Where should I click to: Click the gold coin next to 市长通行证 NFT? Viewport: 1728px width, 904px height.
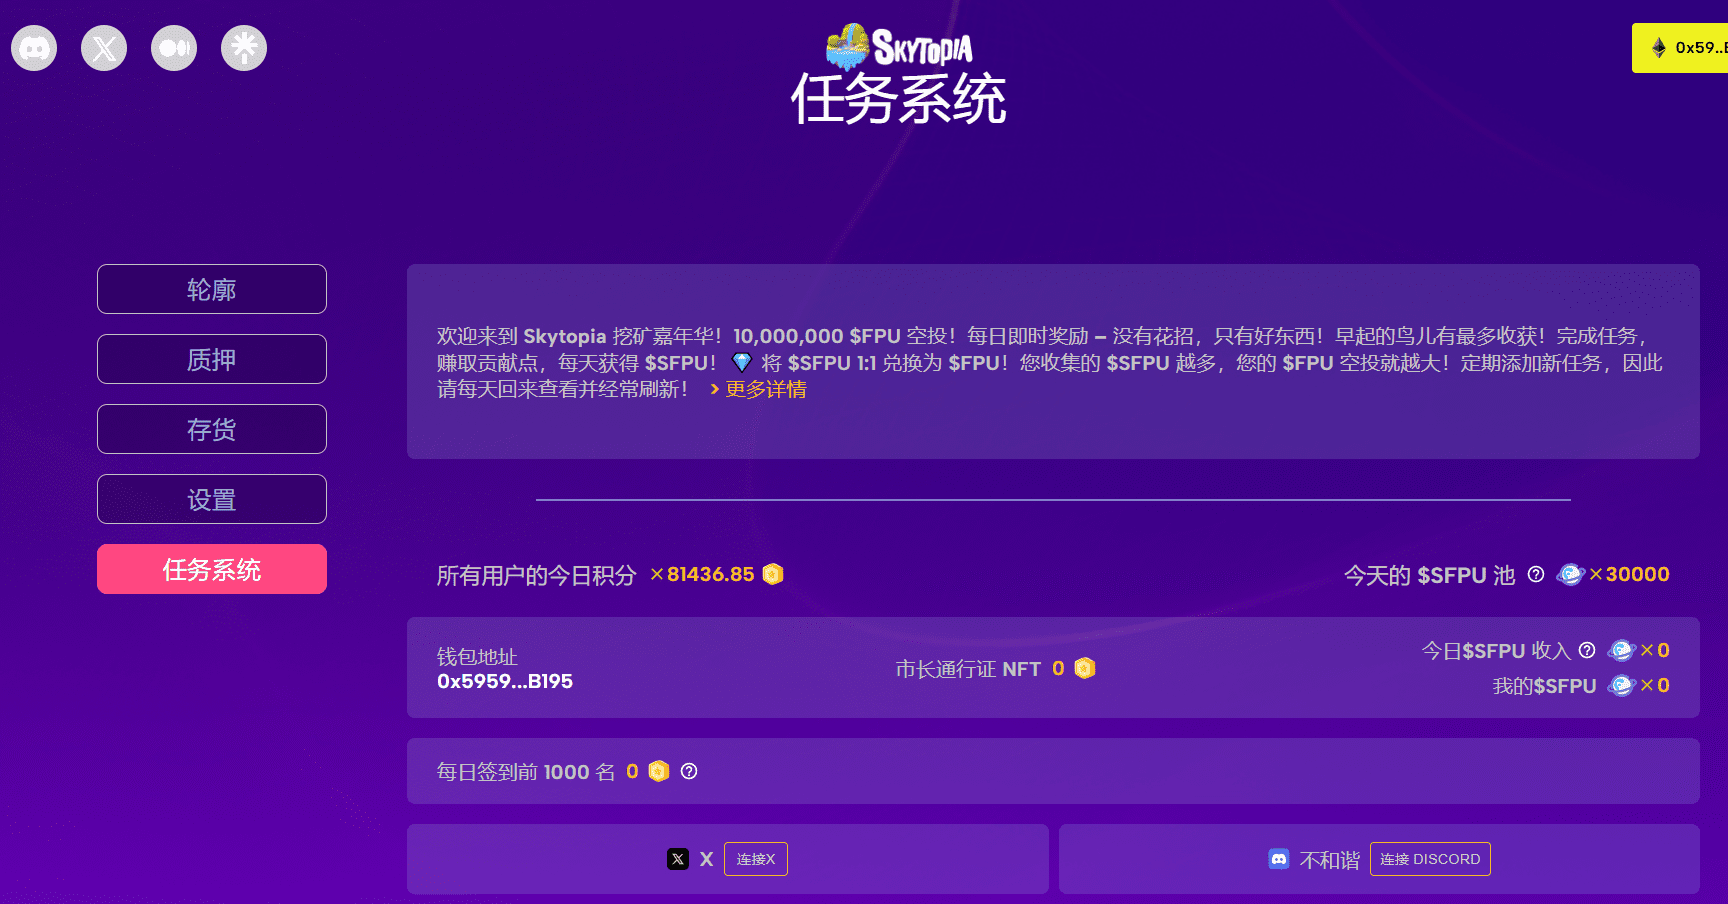(1085, 668)
